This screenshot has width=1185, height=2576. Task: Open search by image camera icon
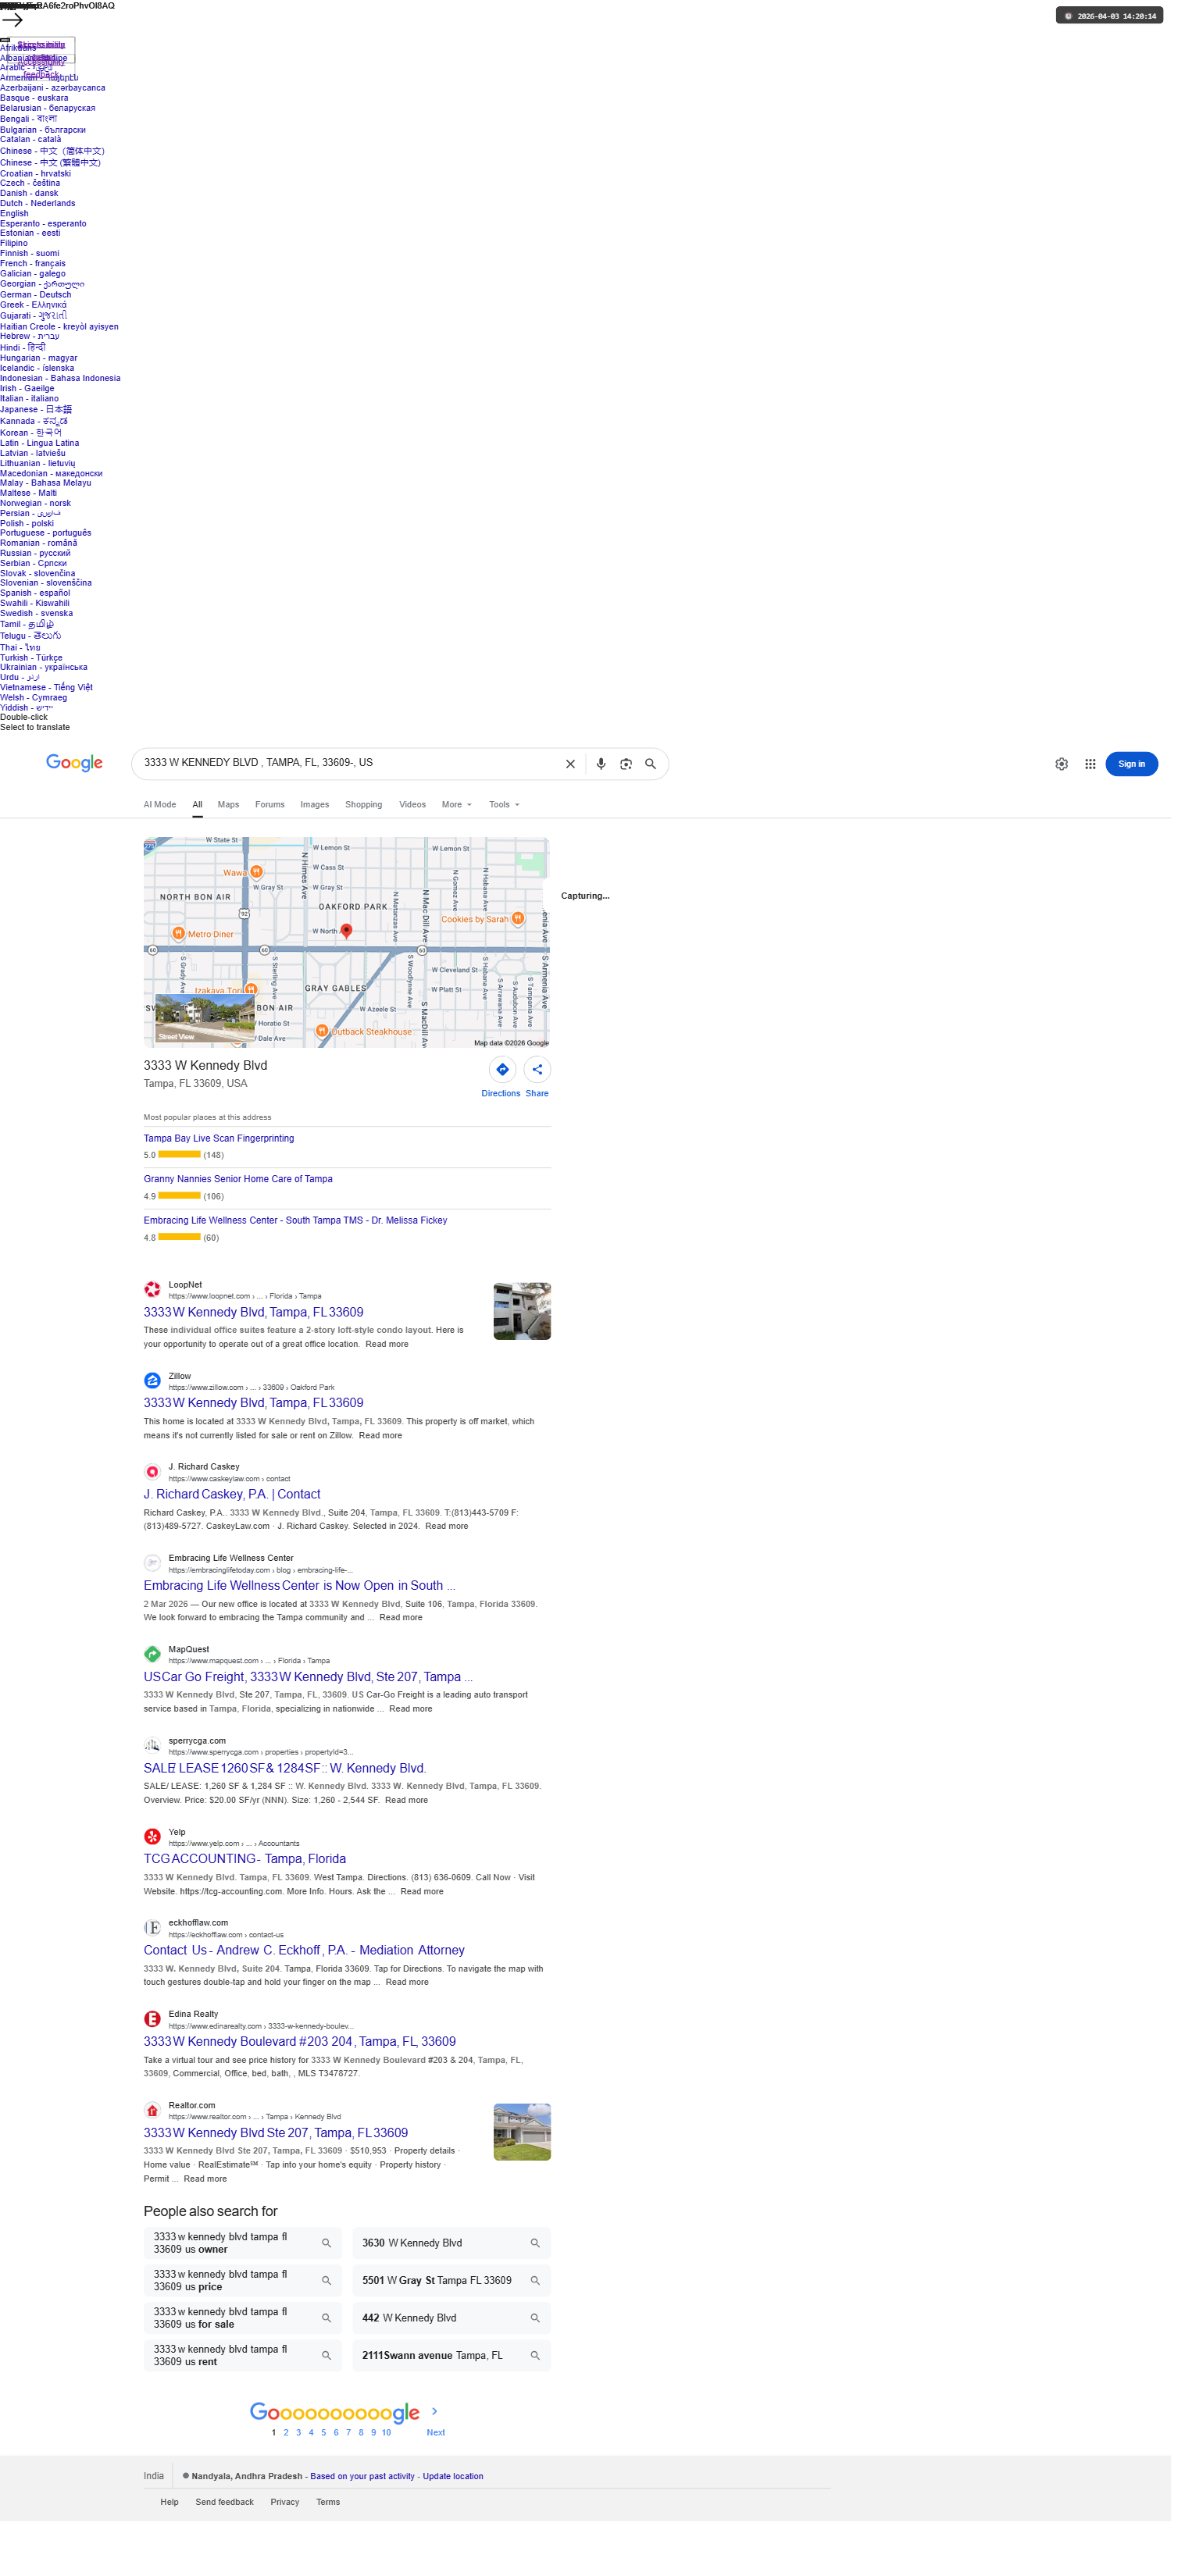(x=626, y=764)
